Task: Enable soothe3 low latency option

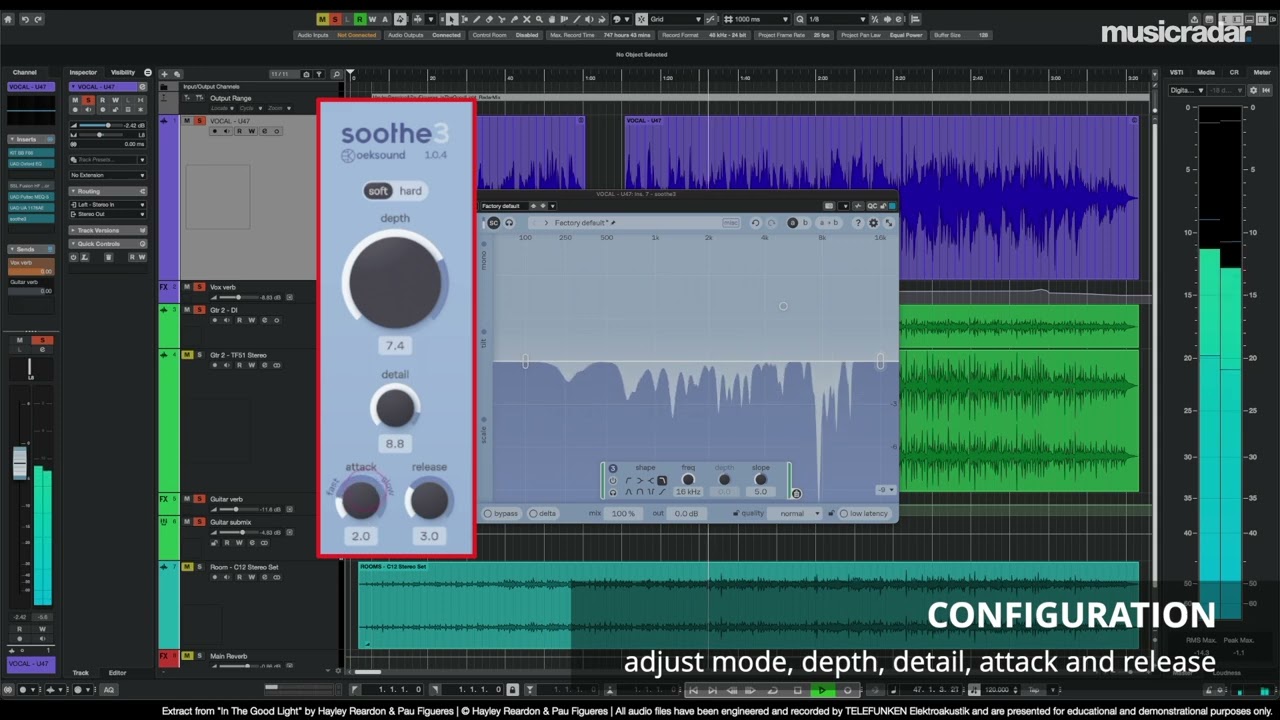Action: point(864,513)
